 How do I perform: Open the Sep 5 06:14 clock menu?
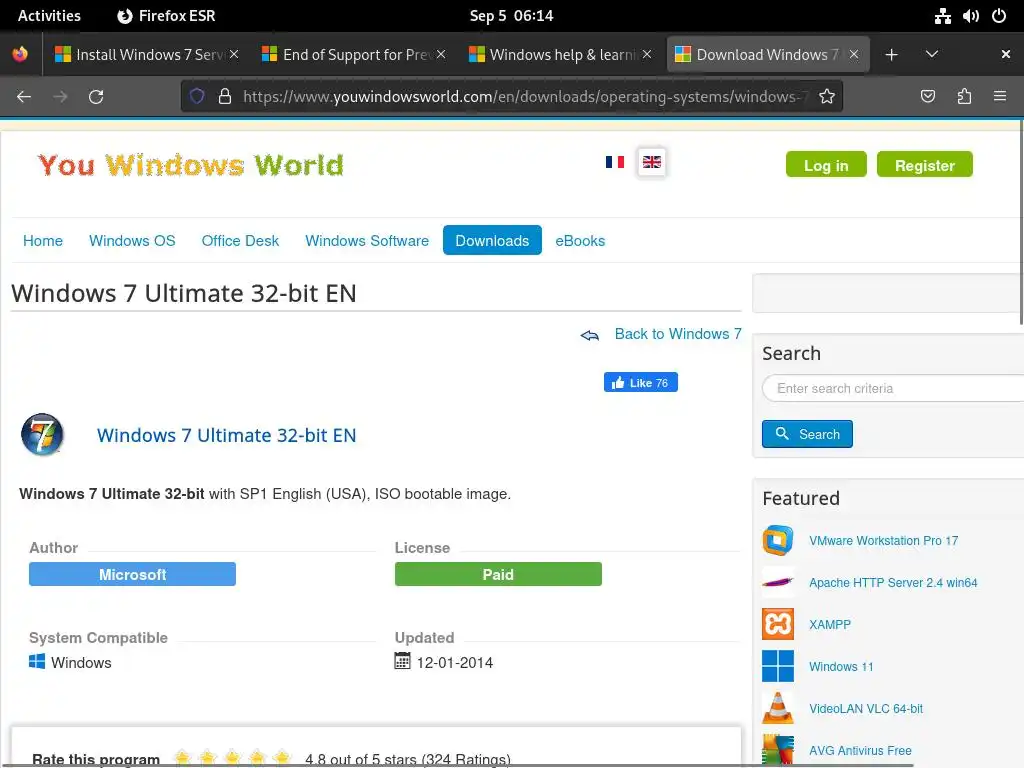click(511, 16)
